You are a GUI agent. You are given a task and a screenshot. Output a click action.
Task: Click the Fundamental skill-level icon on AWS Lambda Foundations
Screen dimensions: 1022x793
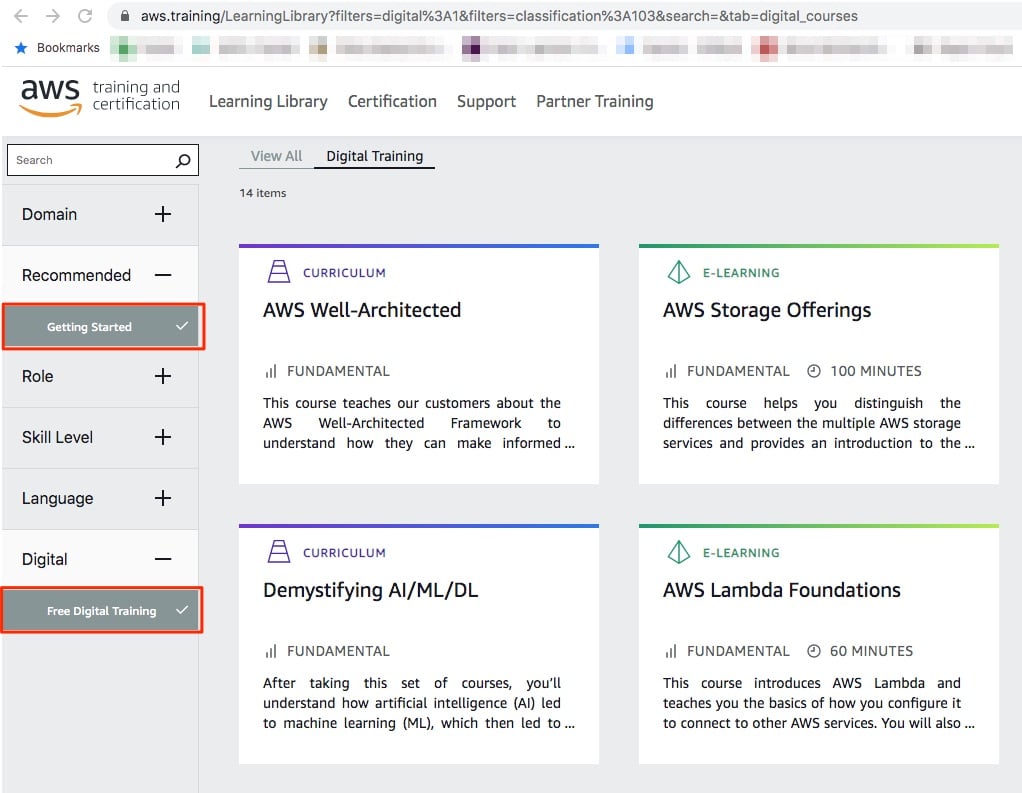coord(672,651)
